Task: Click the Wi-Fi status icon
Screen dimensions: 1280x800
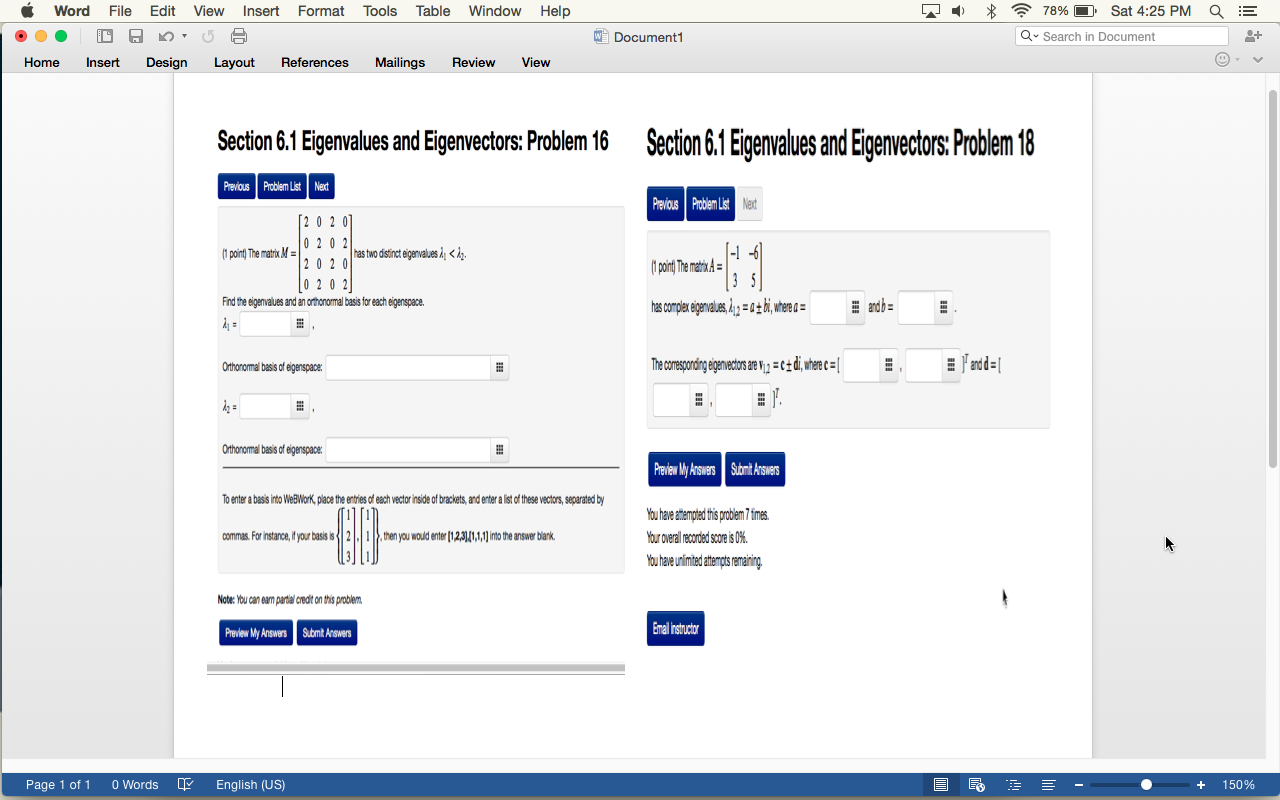Action: pyautogui.click(x=1021, y=11)
